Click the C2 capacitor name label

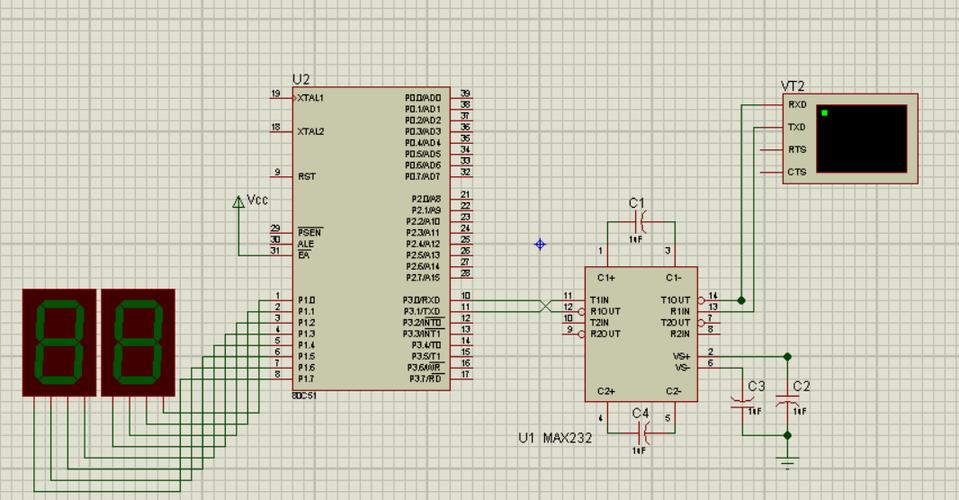point(801,386)
